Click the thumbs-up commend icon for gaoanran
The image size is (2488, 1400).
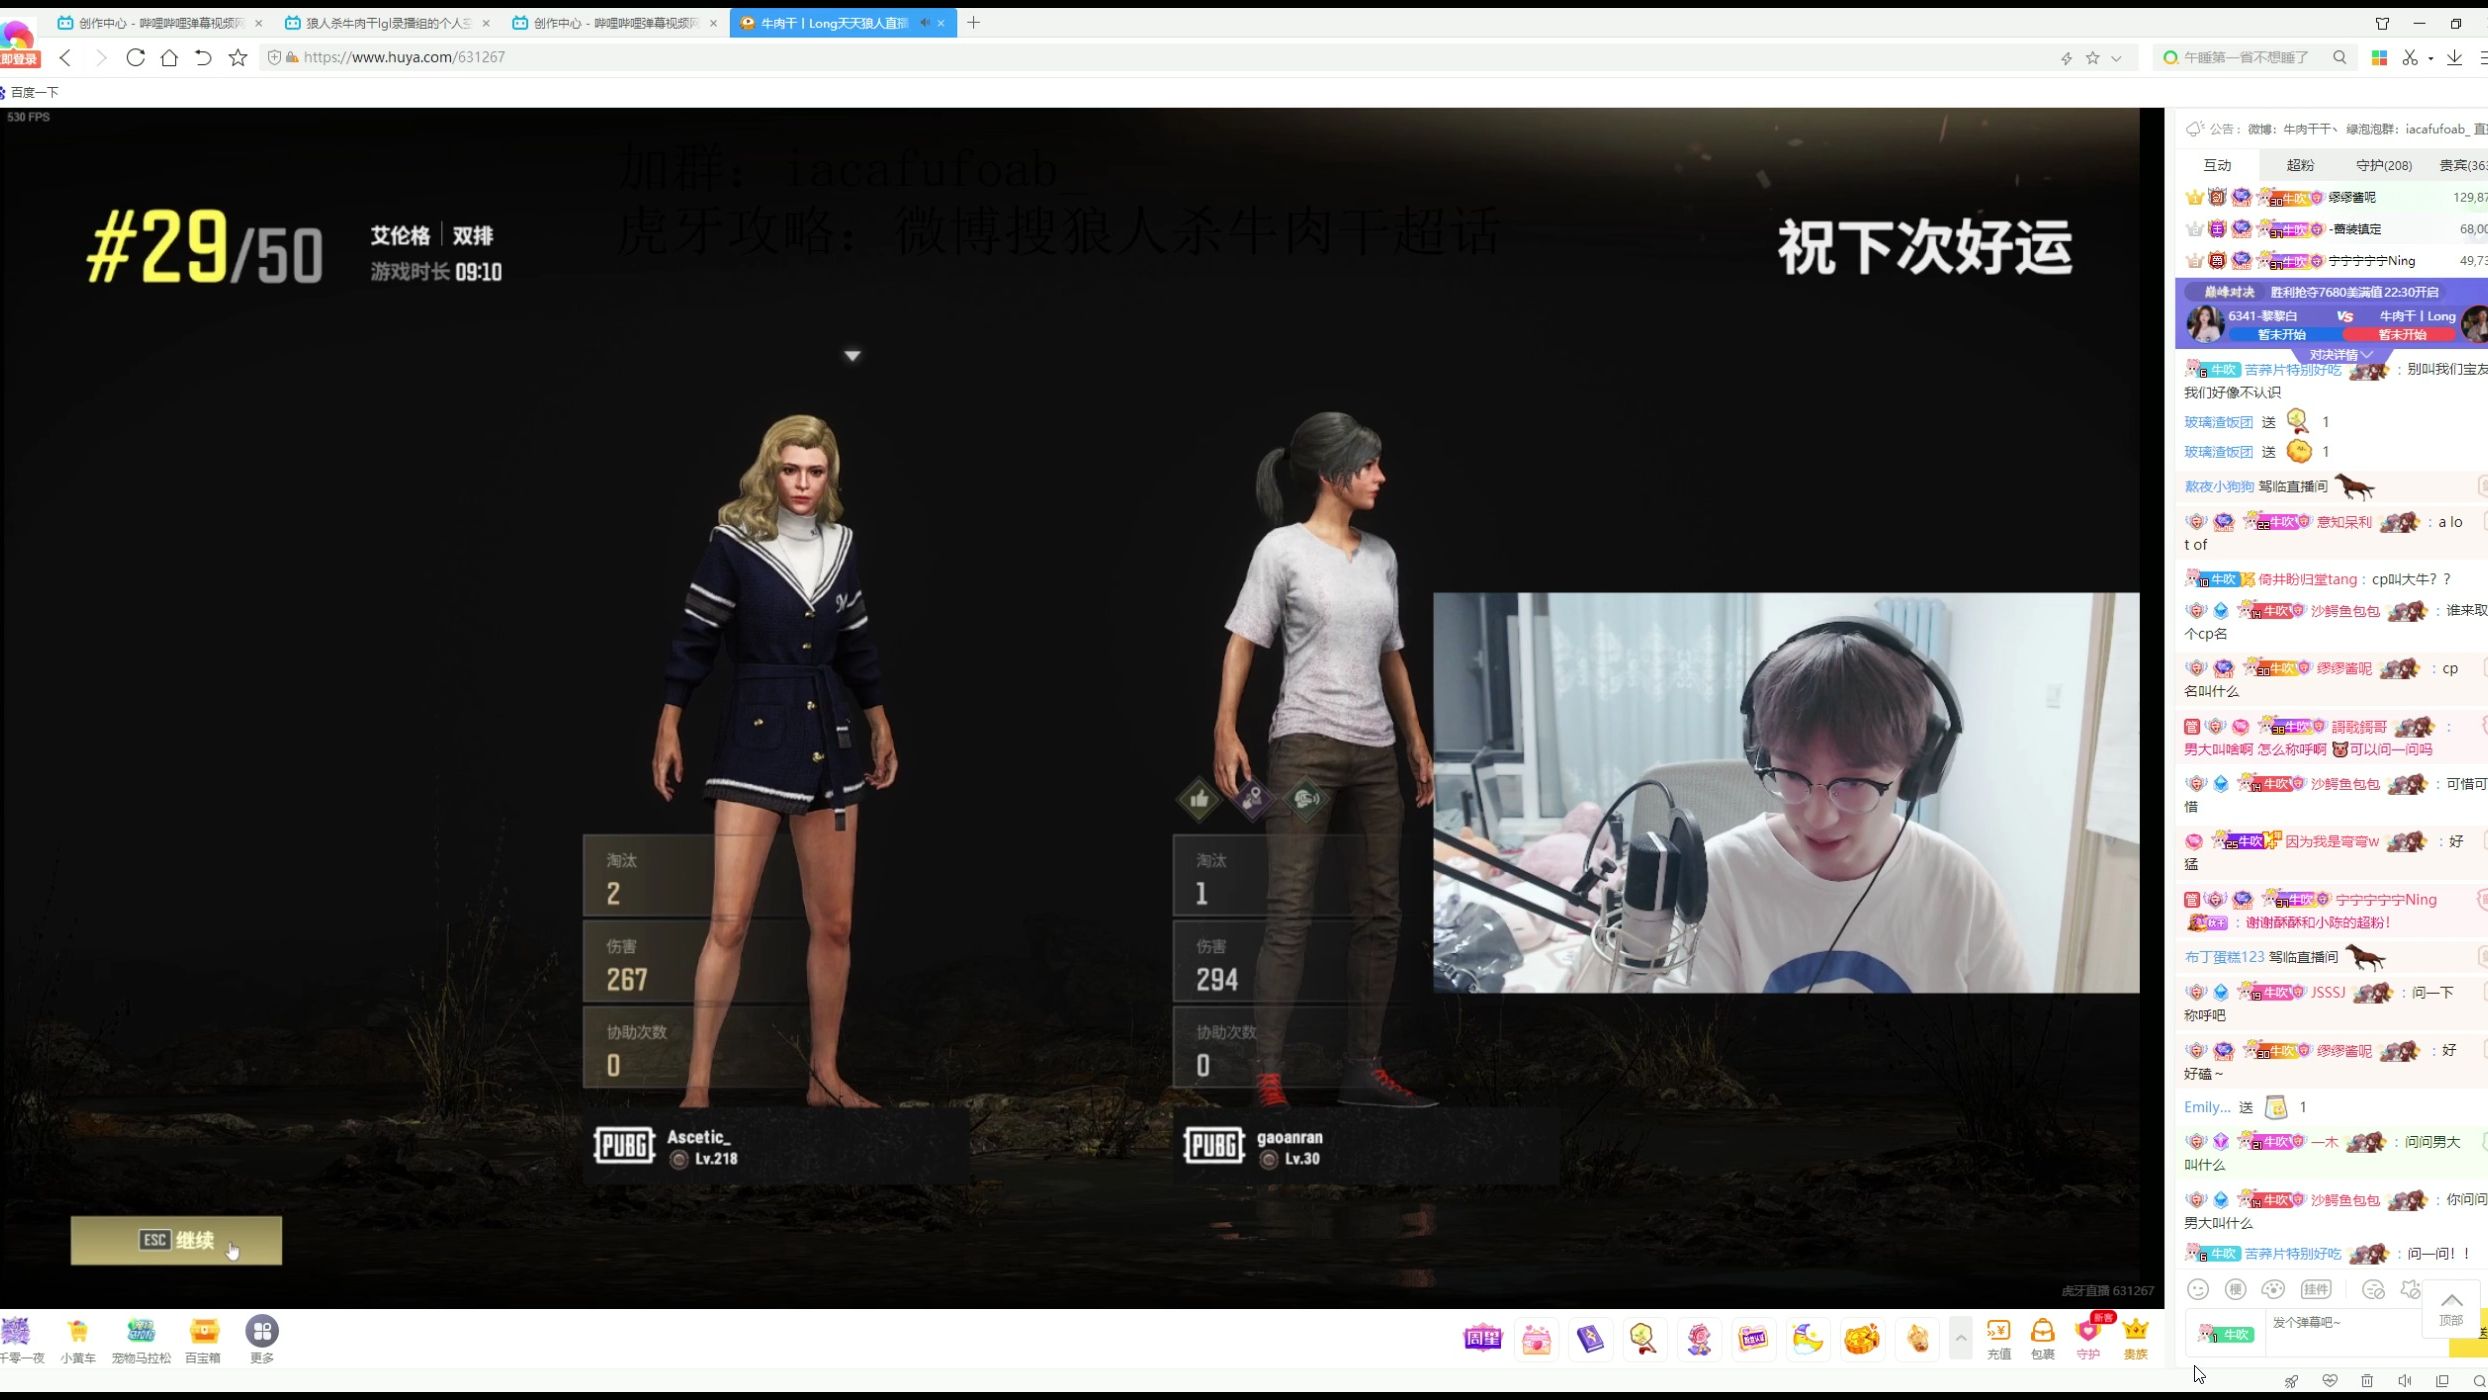1199,798
